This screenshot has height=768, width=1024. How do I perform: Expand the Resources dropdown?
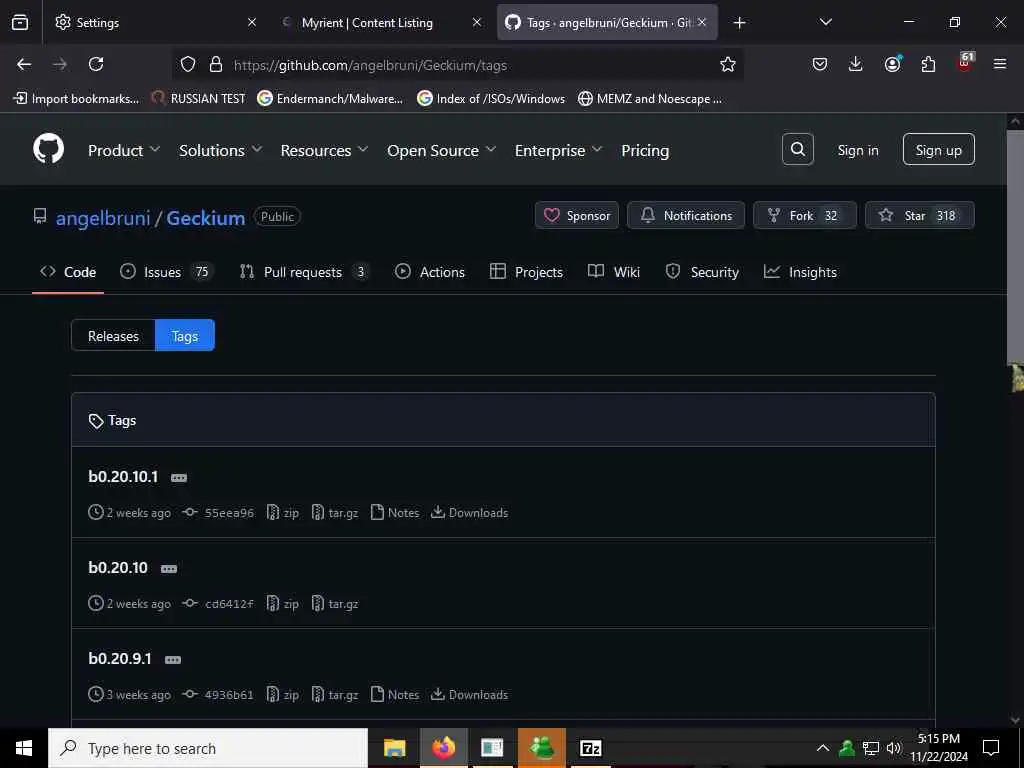[324, 150]
